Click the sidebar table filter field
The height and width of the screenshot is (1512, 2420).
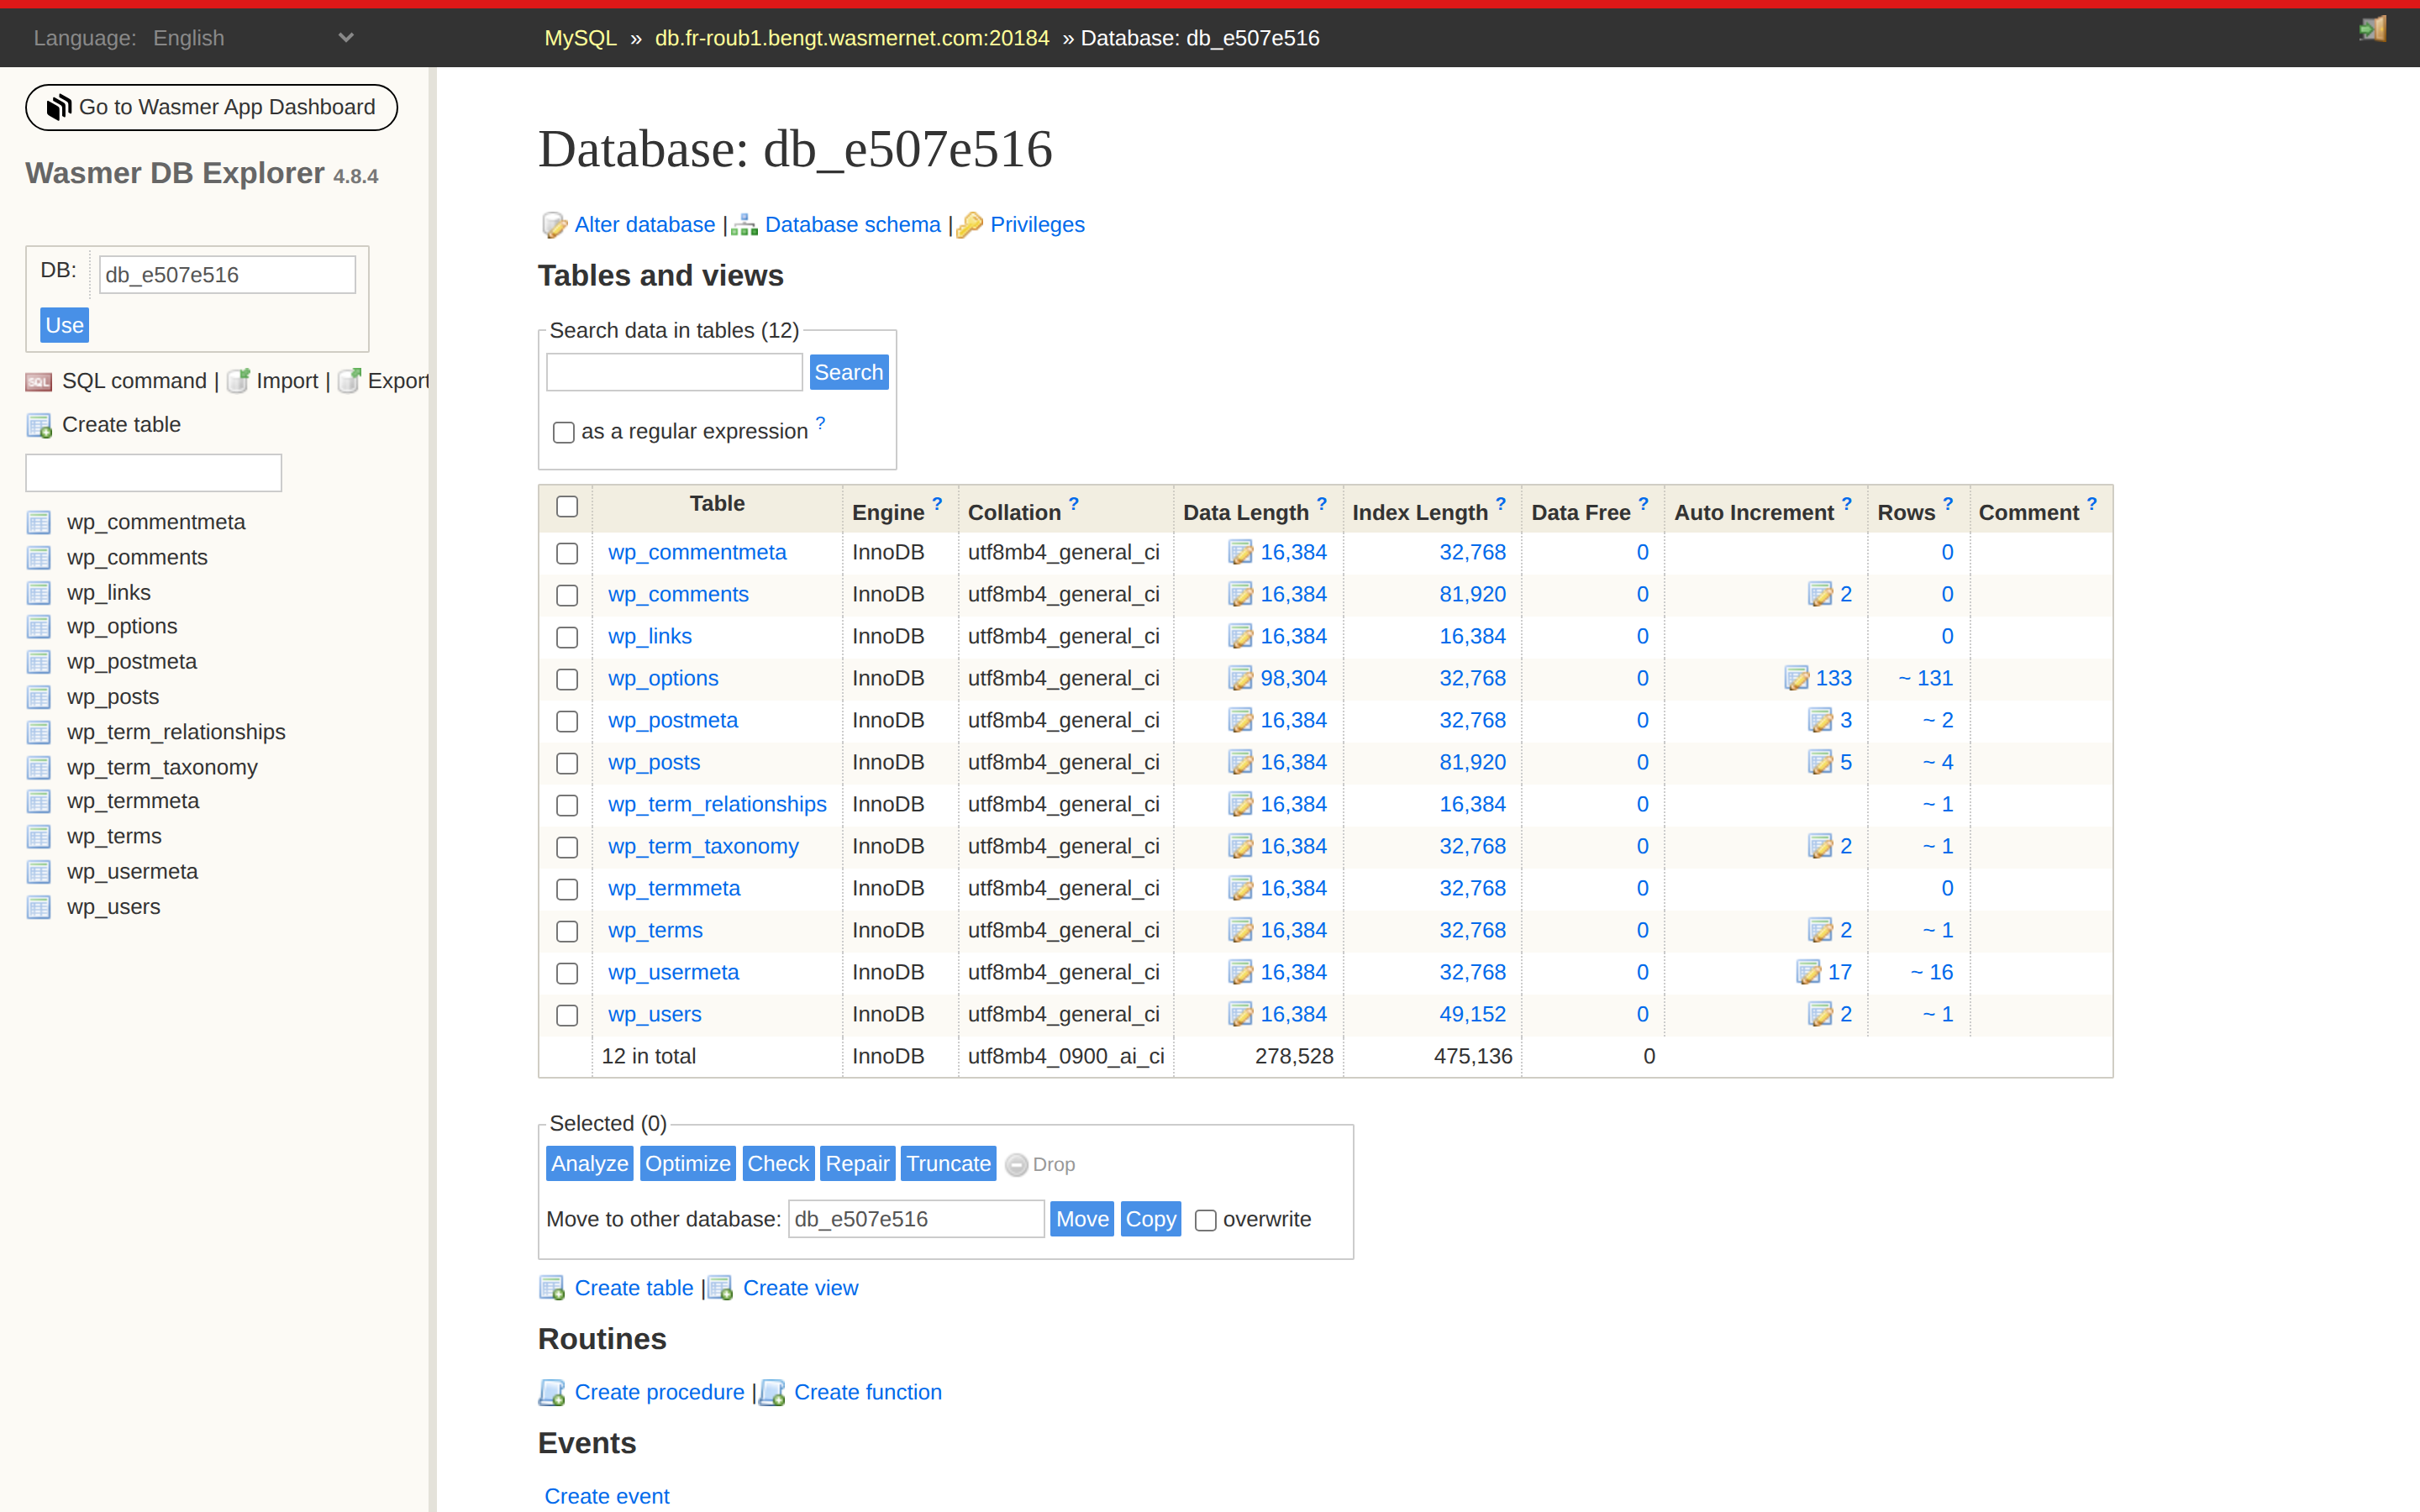point(153,473)
